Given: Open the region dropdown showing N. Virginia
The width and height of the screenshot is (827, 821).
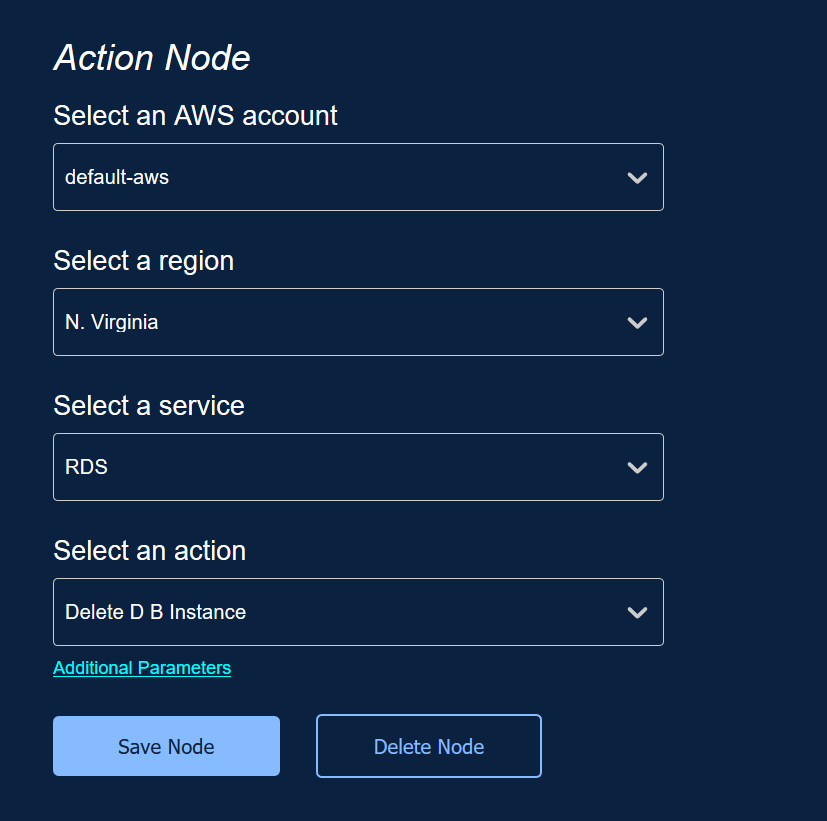Looking at the screenshot, I should pyautogui.click(x=358, y=322).
